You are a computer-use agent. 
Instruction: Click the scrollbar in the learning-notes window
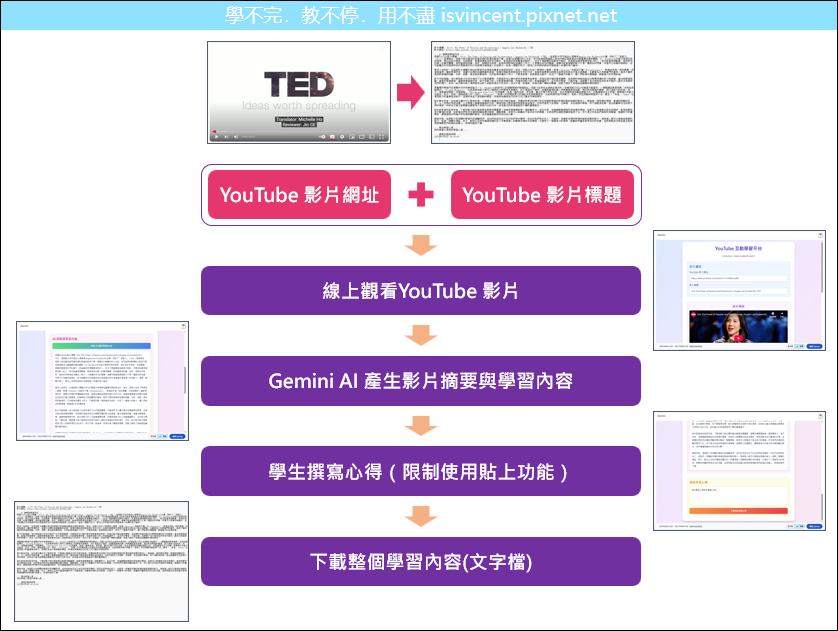(x=822, y=507)
